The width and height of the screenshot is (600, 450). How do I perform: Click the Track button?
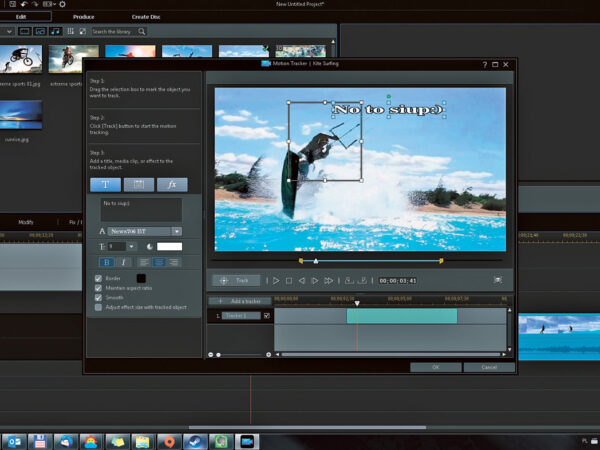235,281
